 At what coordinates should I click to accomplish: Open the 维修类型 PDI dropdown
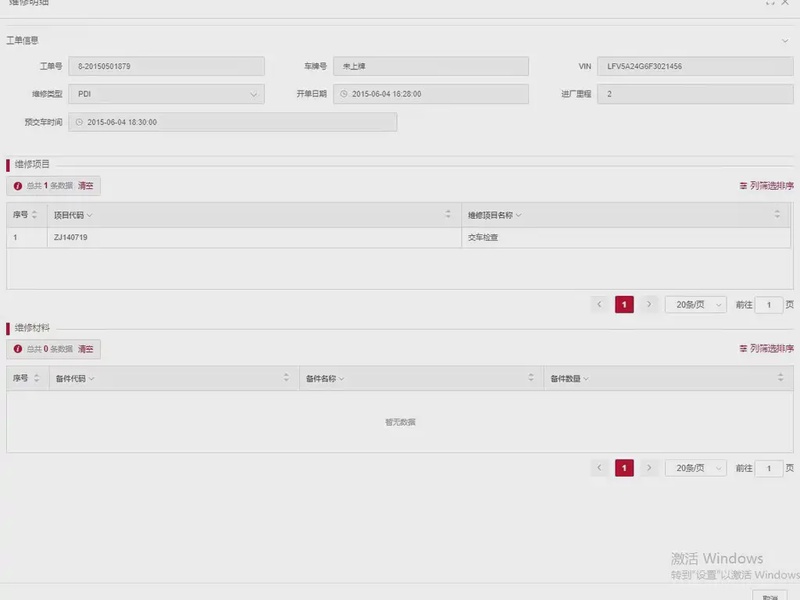[x=253, y=94]
